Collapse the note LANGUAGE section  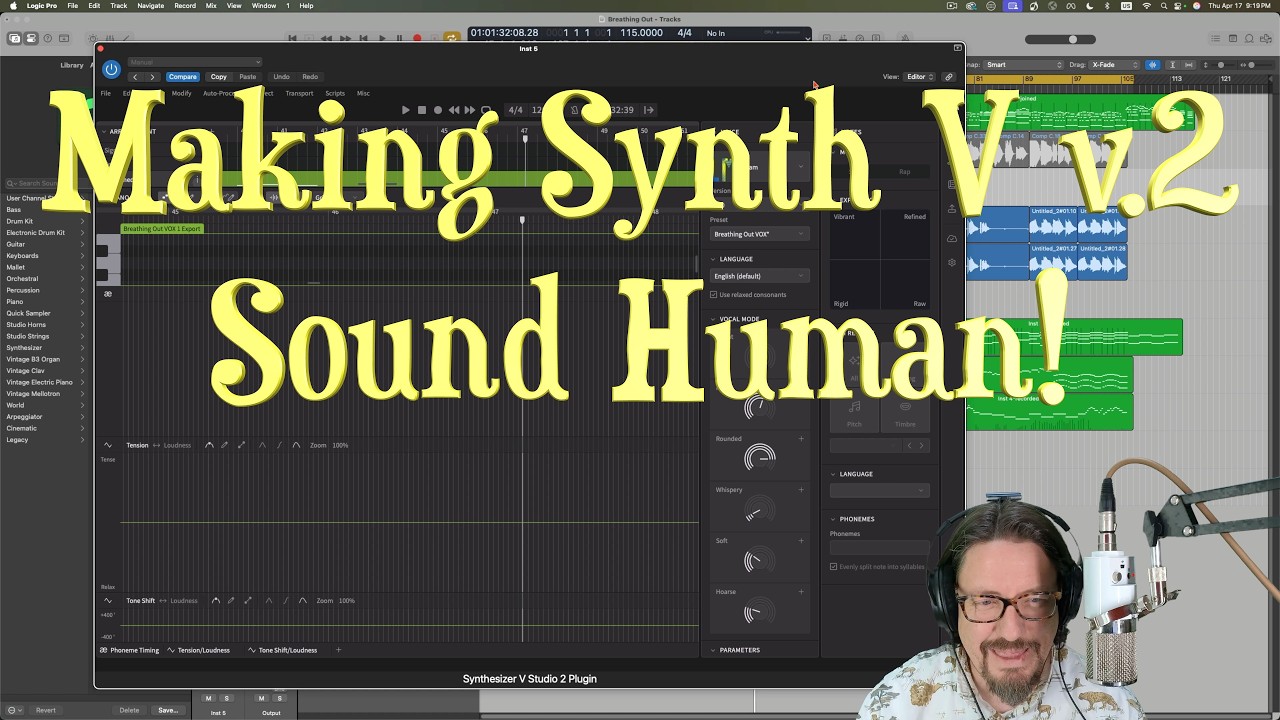833,474
